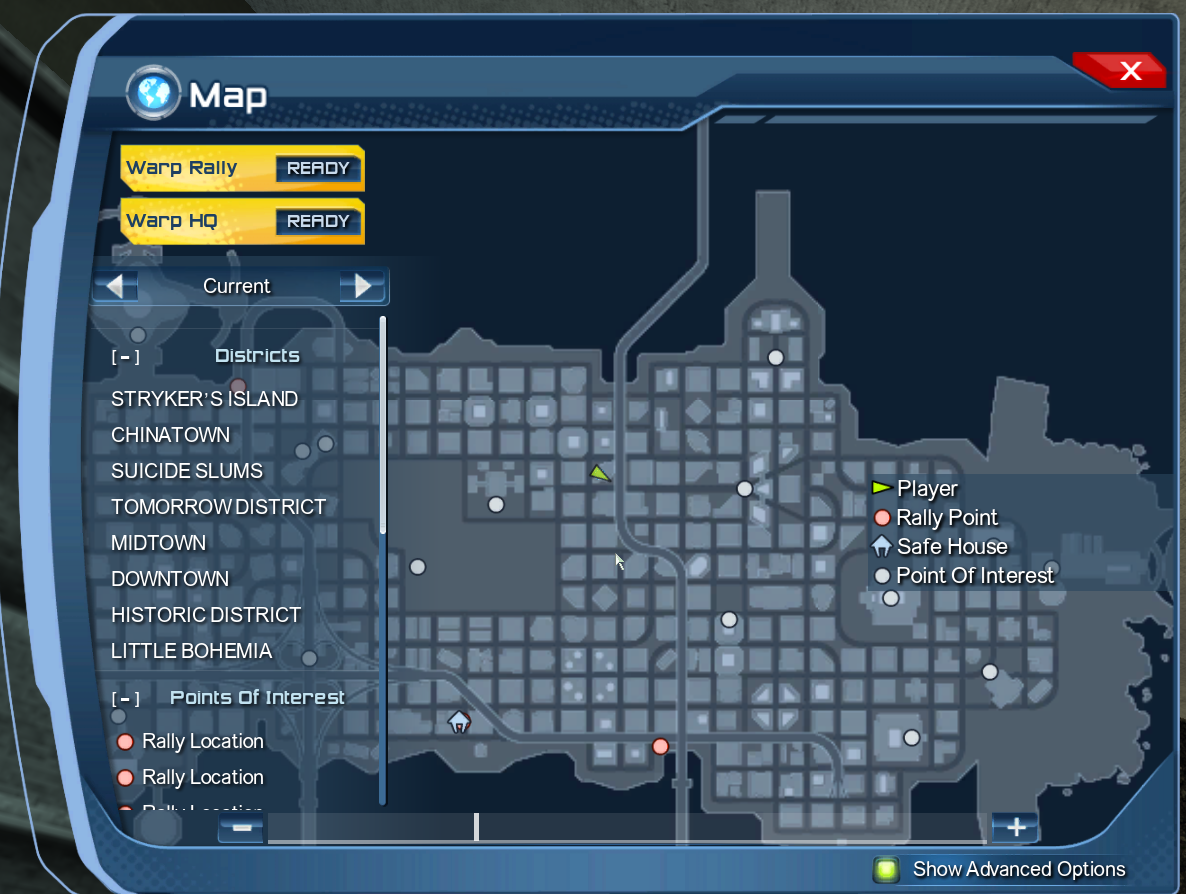Click the Player entry in the legend

pos(915,489)
